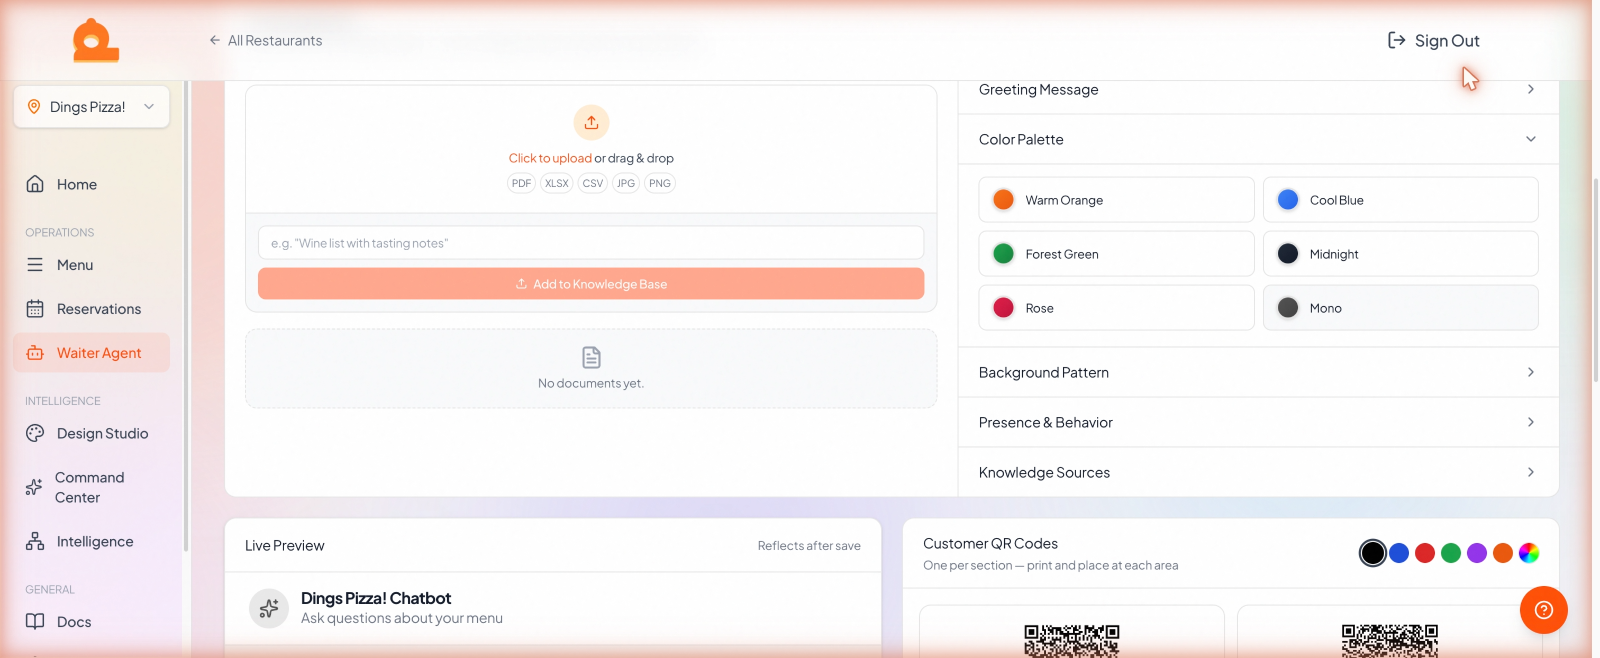Click the PDF file type badge

(521, 183)
